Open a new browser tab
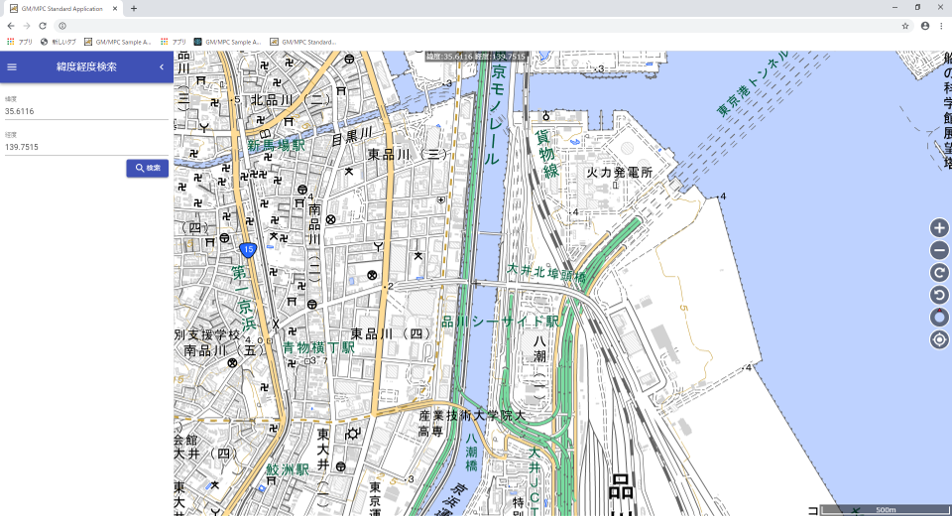Viewport: 952px width, 516px height. [x=134, y=8]
